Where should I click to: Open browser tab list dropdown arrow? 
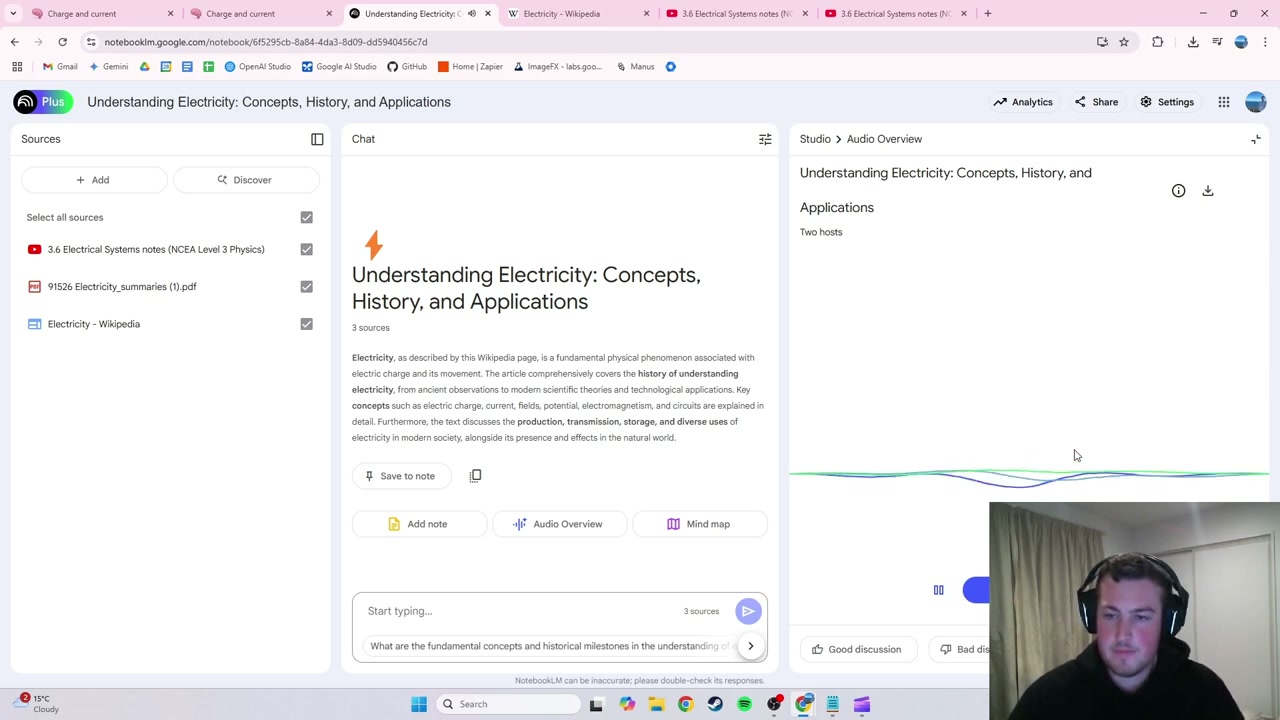(13, 13)
